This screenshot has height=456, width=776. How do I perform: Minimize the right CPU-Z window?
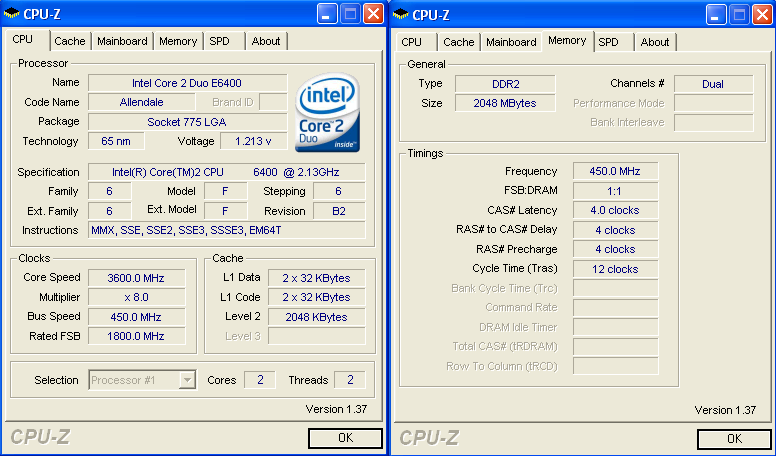(x=716, y=14)
